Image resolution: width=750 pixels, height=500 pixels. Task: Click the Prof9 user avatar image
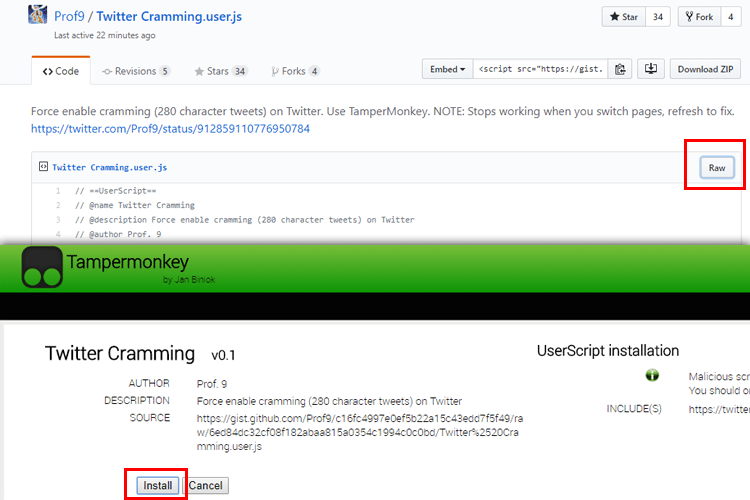[x=37, y=14]
